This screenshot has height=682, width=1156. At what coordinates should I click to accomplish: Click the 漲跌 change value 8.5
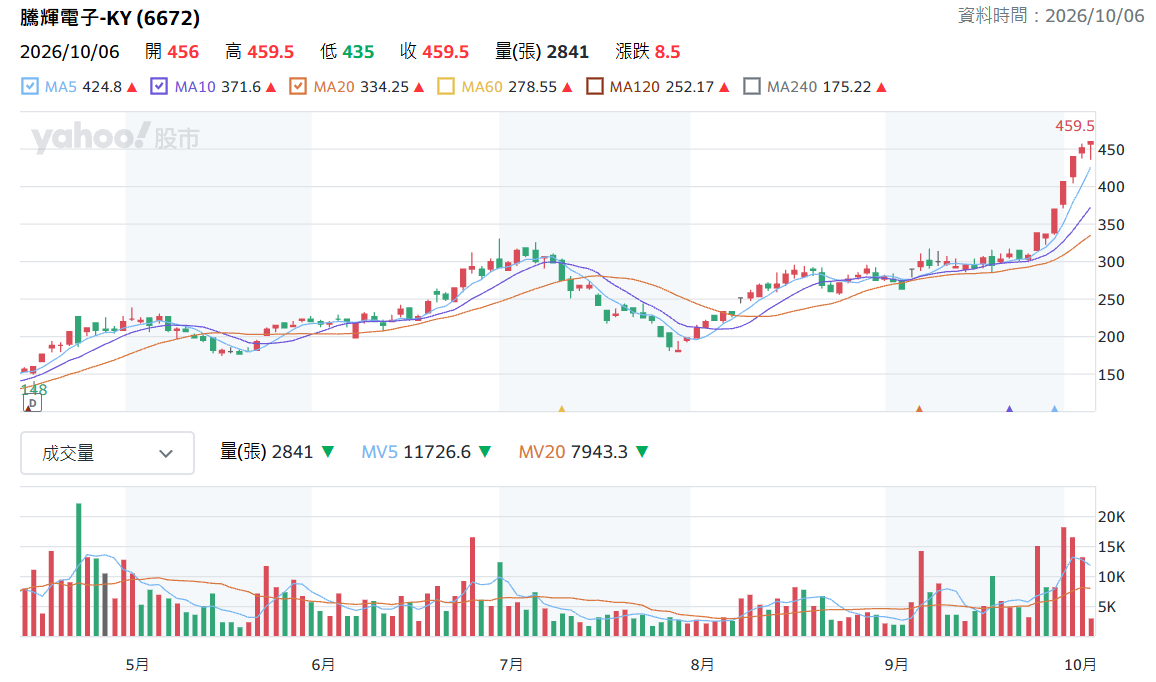[x=667, y=52]
